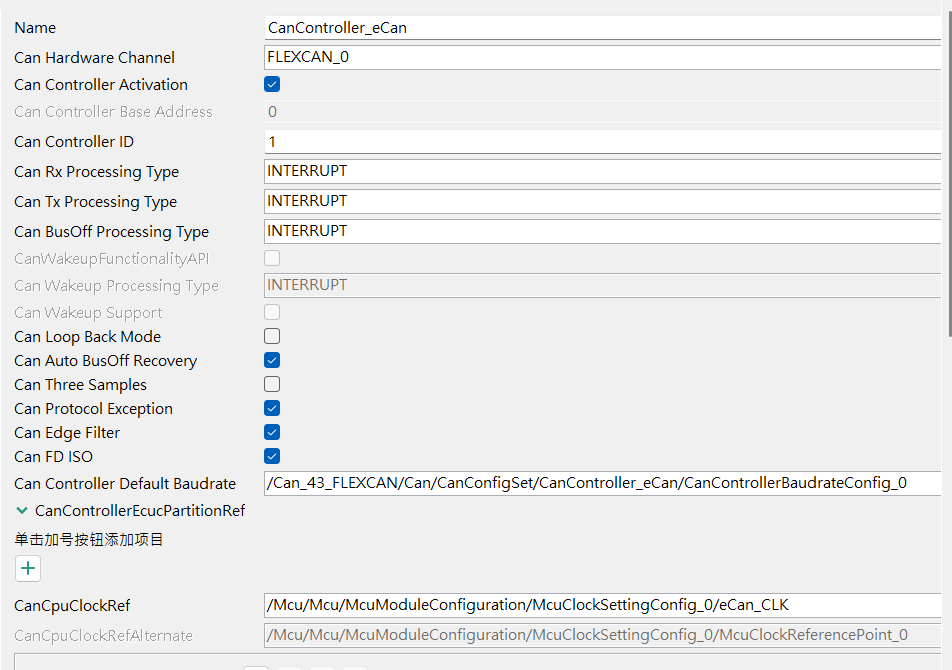
Task: Click the CanCpuClockRefAlternate reference field
Action: (x=602, y=635)
